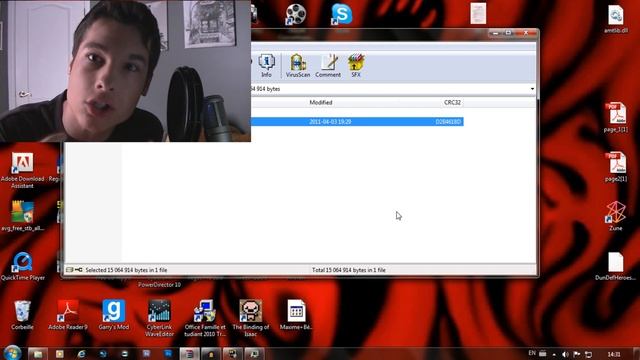Click the EN language indicator in tray
The image size is (640, 360).
tap(532, 353)
